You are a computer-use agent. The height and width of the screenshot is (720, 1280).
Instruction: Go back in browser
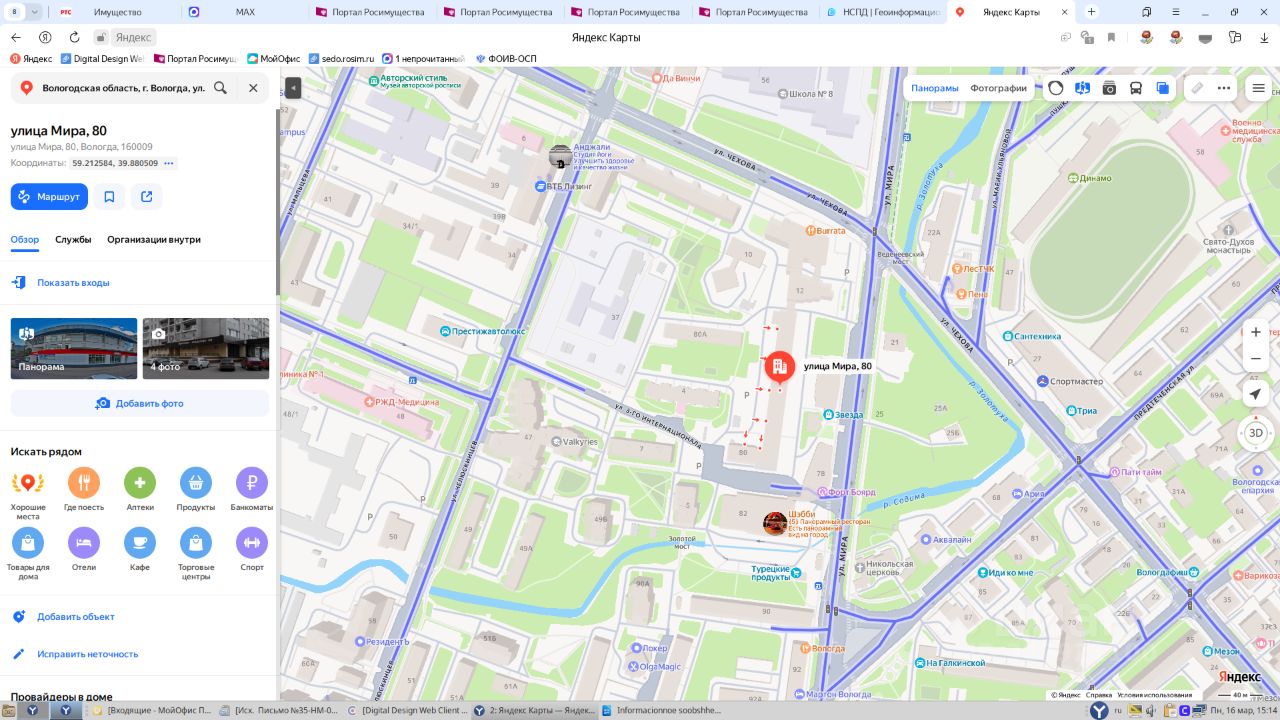point(15,37)
